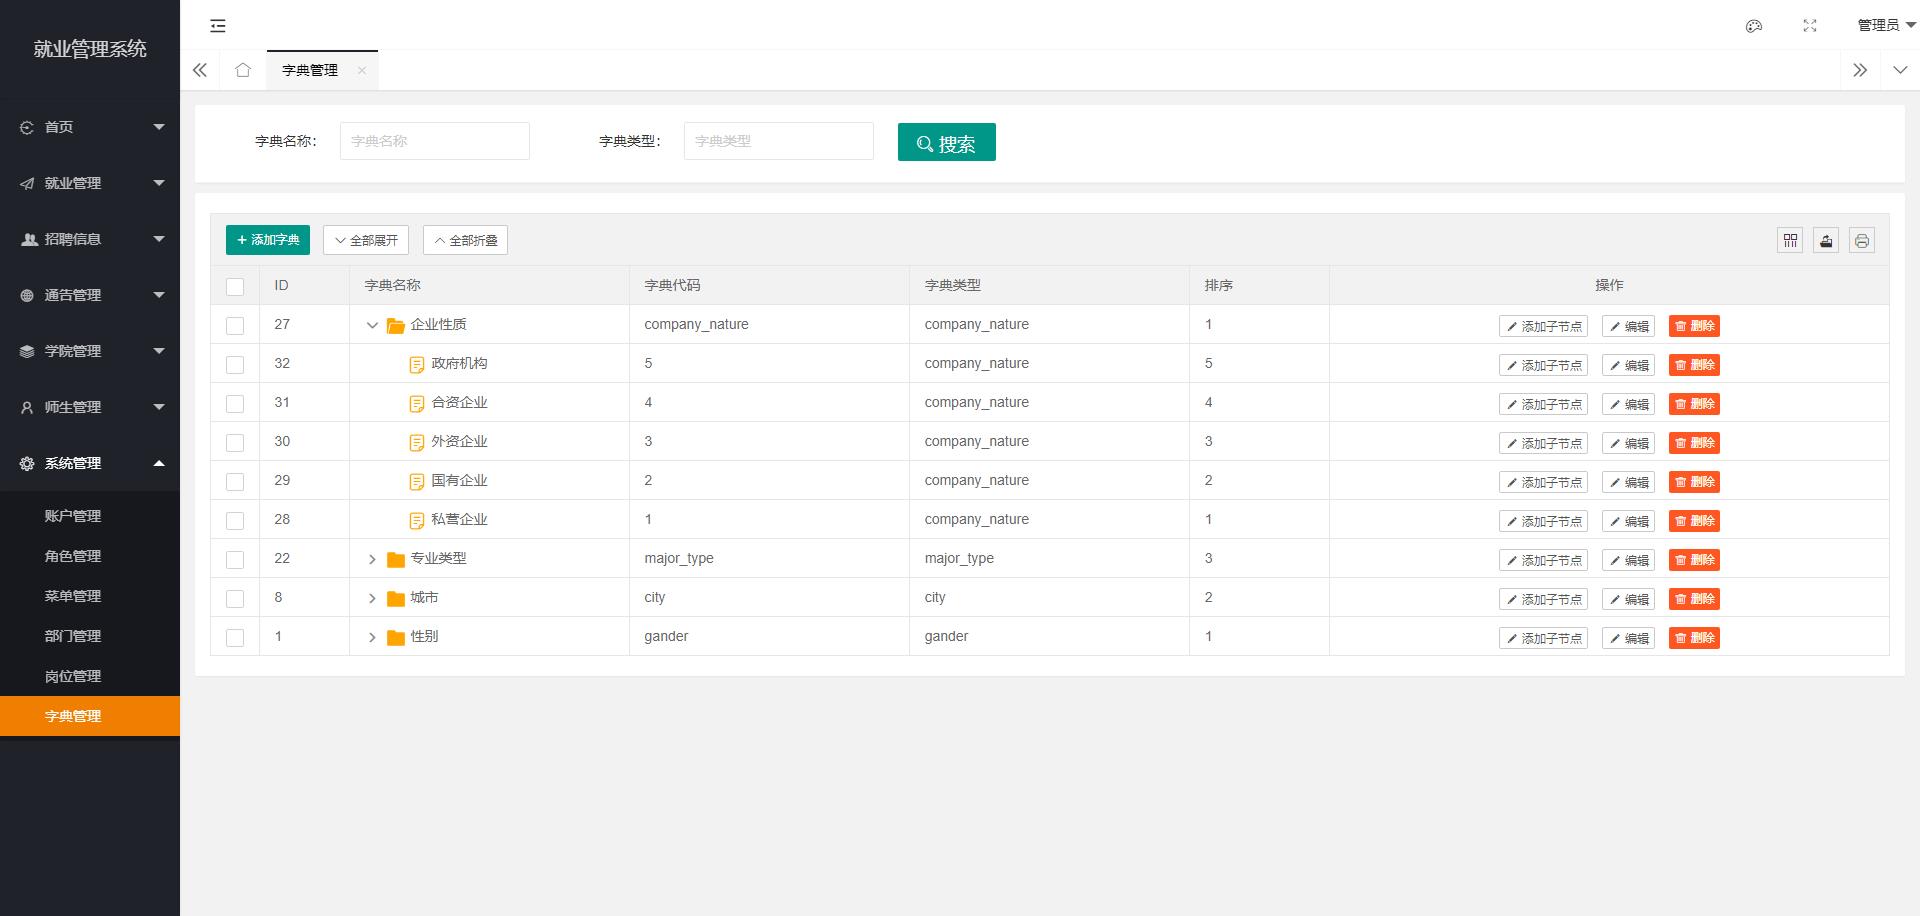Open the 管理员 user dropdown

(1886, 25)
